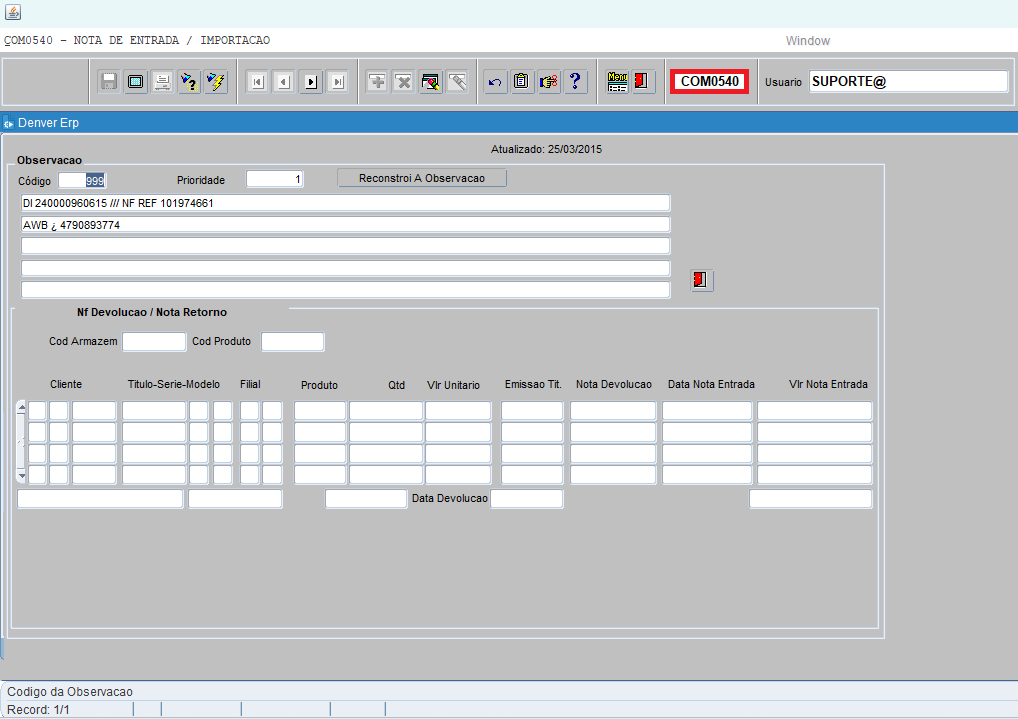
Task: Click the Código field with 999
Action: (x=82, y=181)
